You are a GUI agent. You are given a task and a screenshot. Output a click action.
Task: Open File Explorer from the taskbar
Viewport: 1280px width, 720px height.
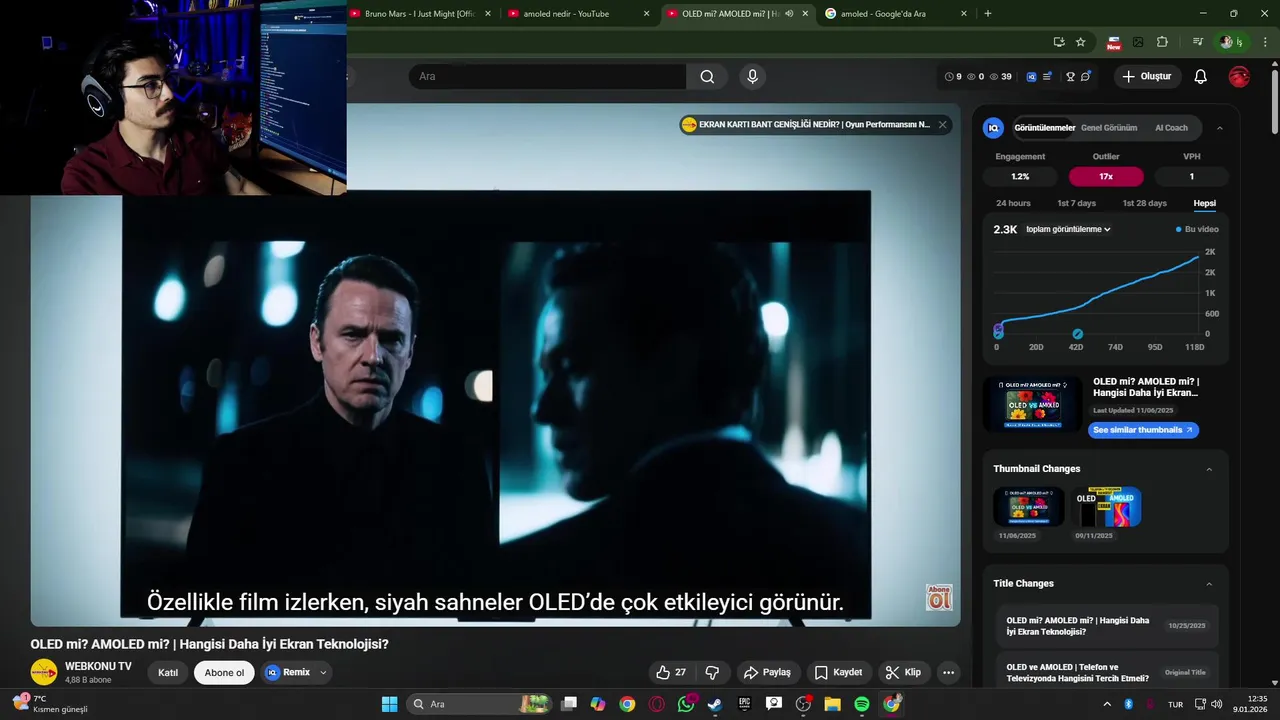click(x=832, y=704)
